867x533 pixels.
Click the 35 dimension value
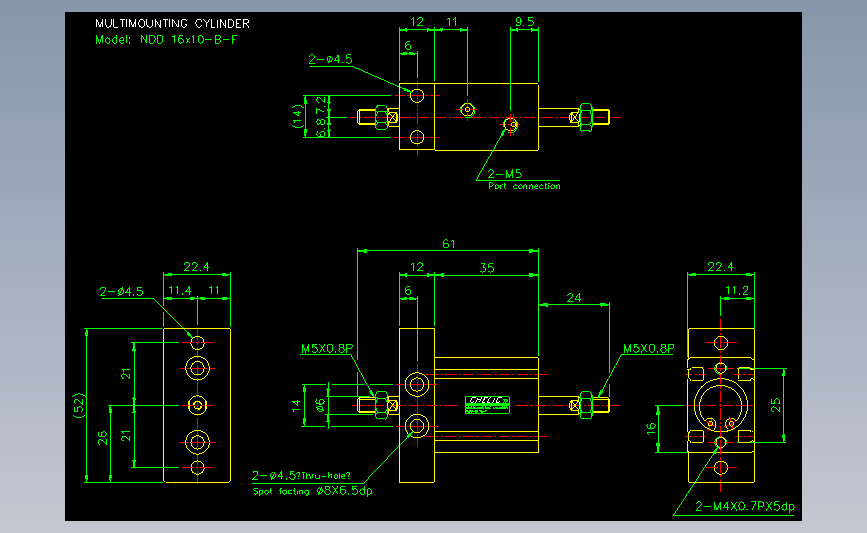(487, 268)
